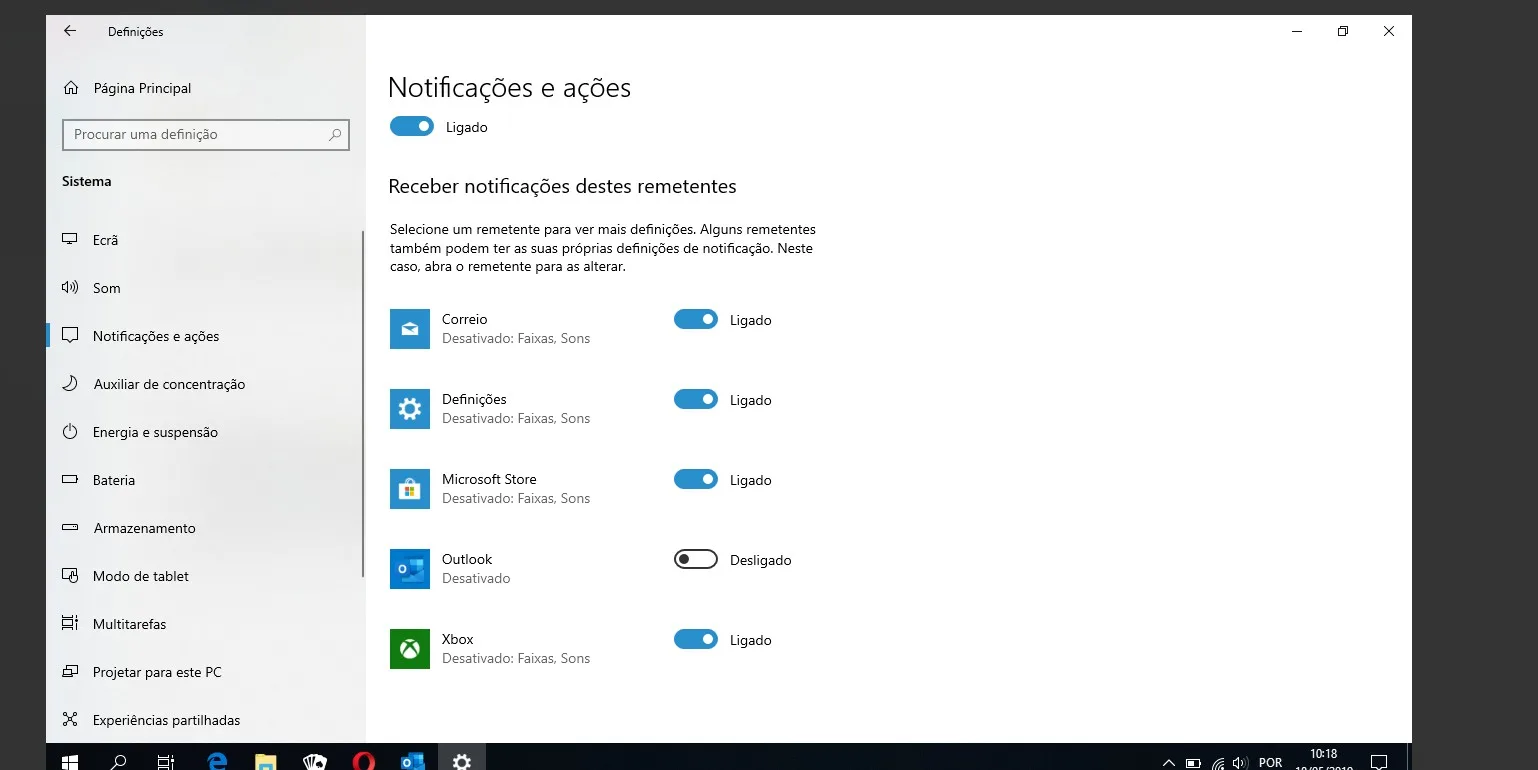Click the Armazenamento drive icon
Image resolution: width=1538 pixels, height=770 pixels.
(x=70, y=528)
